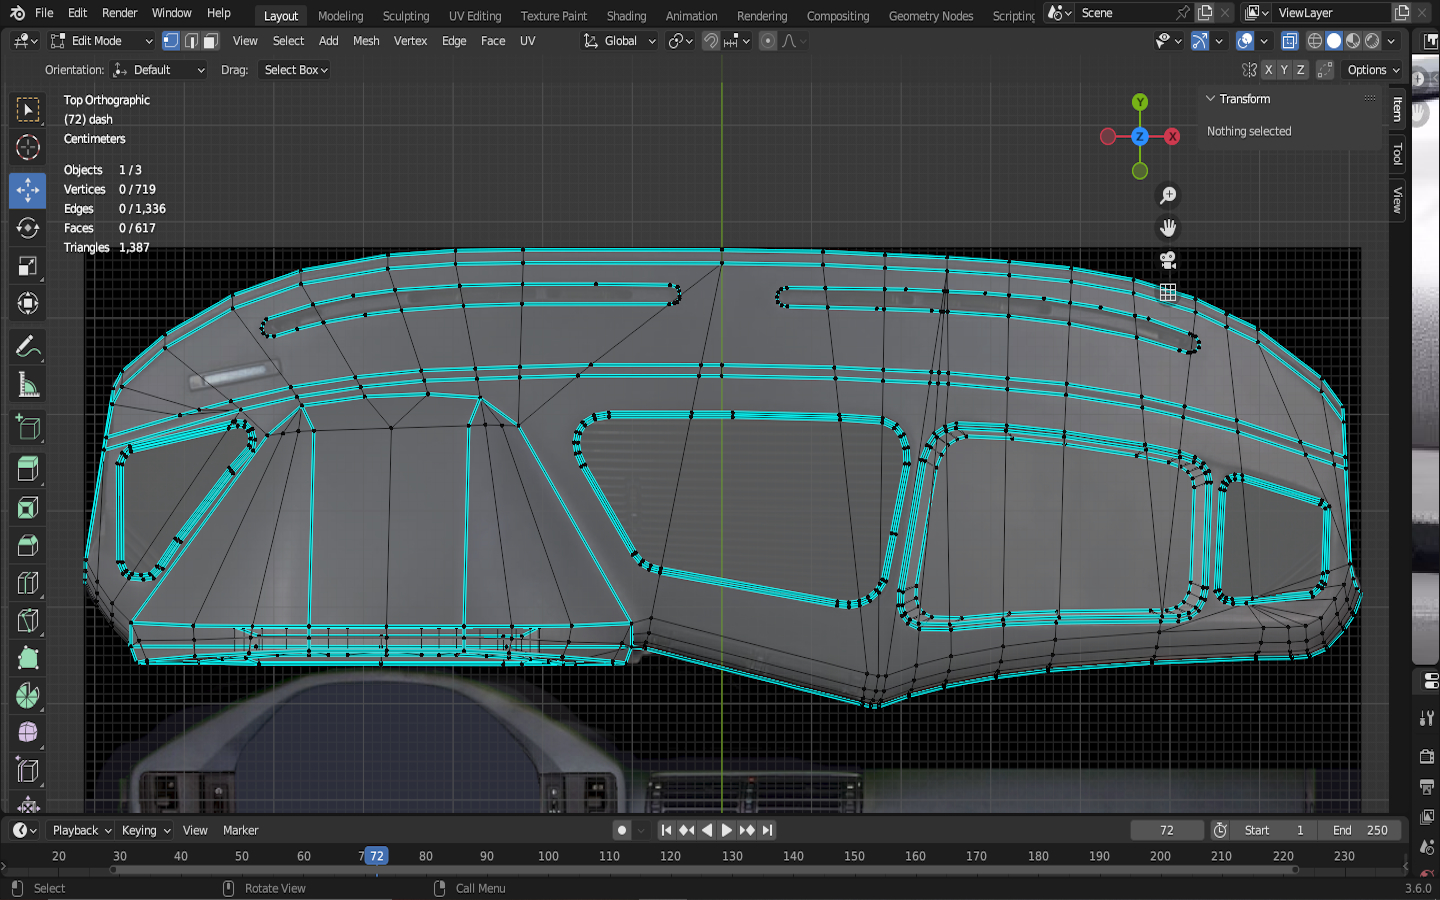Screen dimensions: 1440x900
Task: Toggle camera view icon
Action: click(x=1167, y=261)
